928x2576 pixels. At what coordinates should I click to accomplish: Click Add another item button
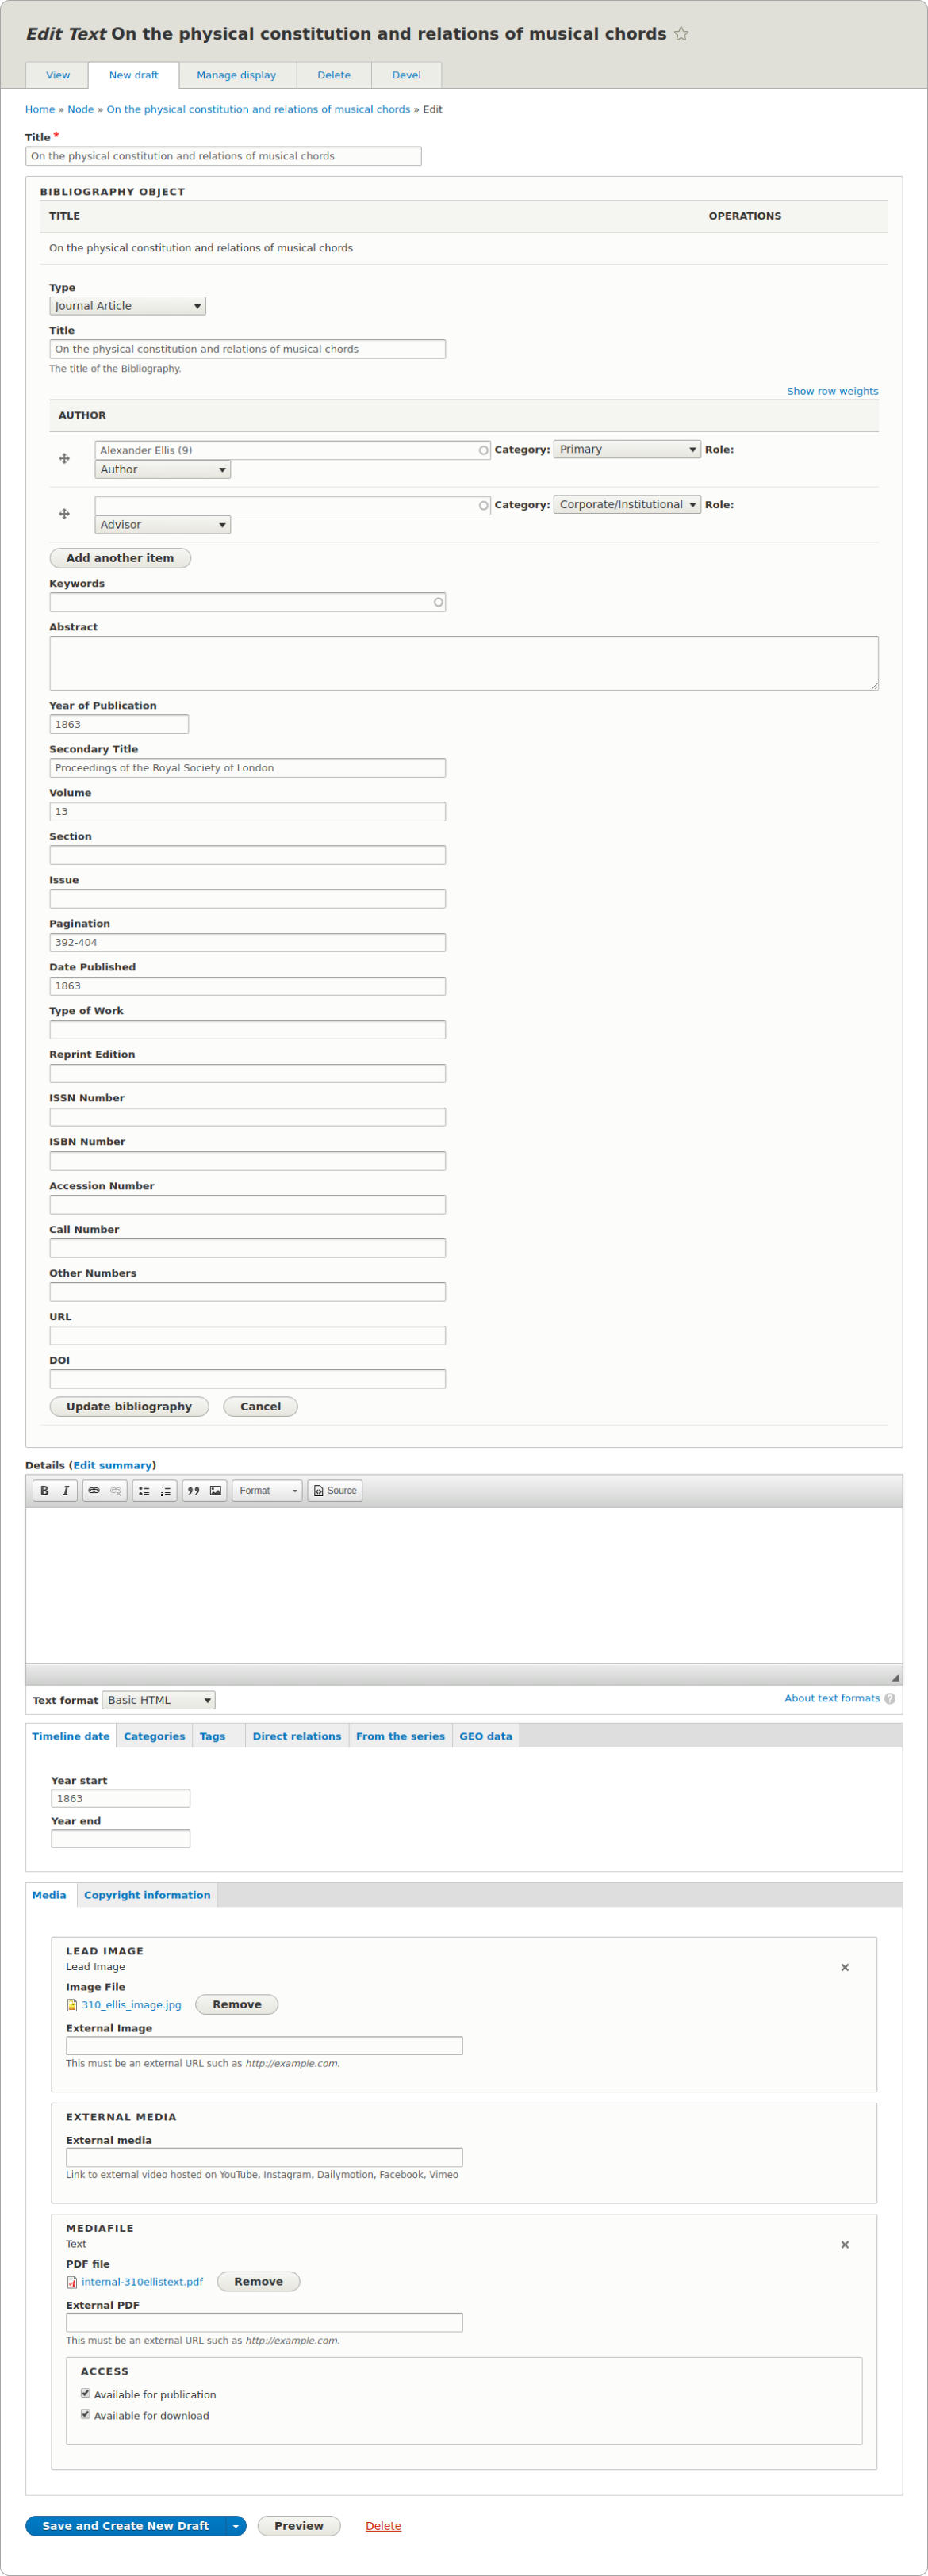click(x=120, y=558)
